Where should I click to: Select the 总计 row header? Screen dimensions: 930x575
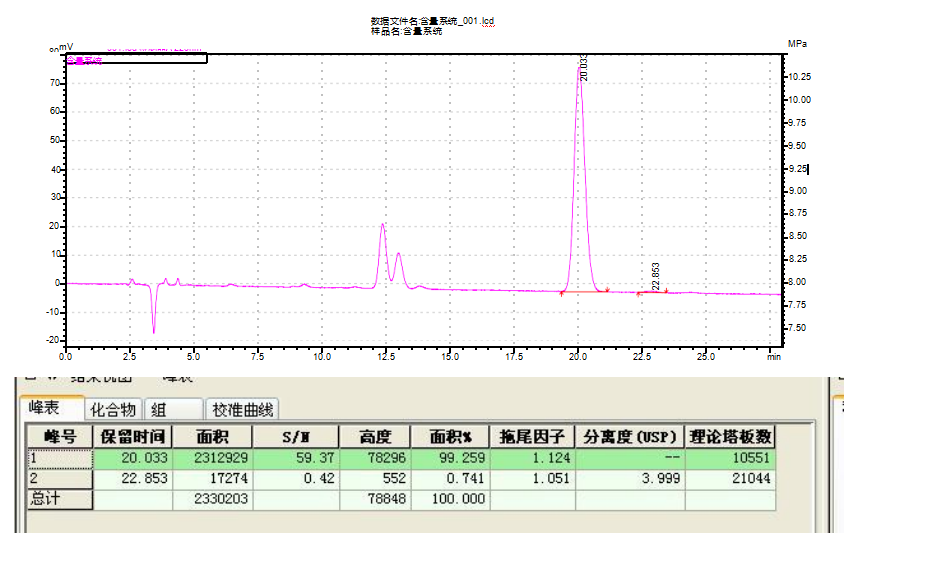[x=58, y=498]
